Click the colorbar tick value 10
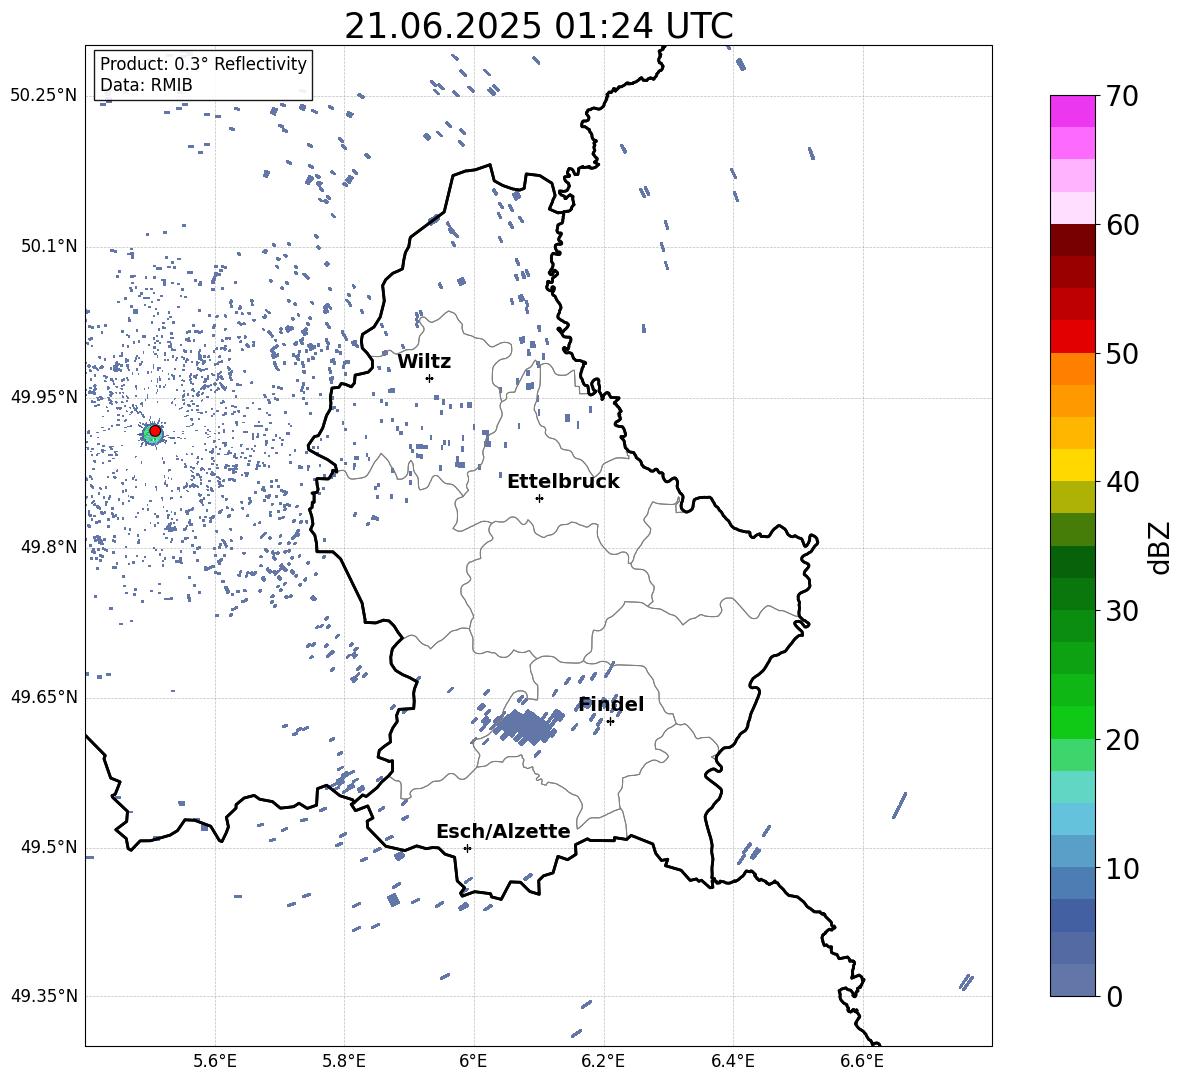The image size is (1184, 1081). coord(1123,868)
